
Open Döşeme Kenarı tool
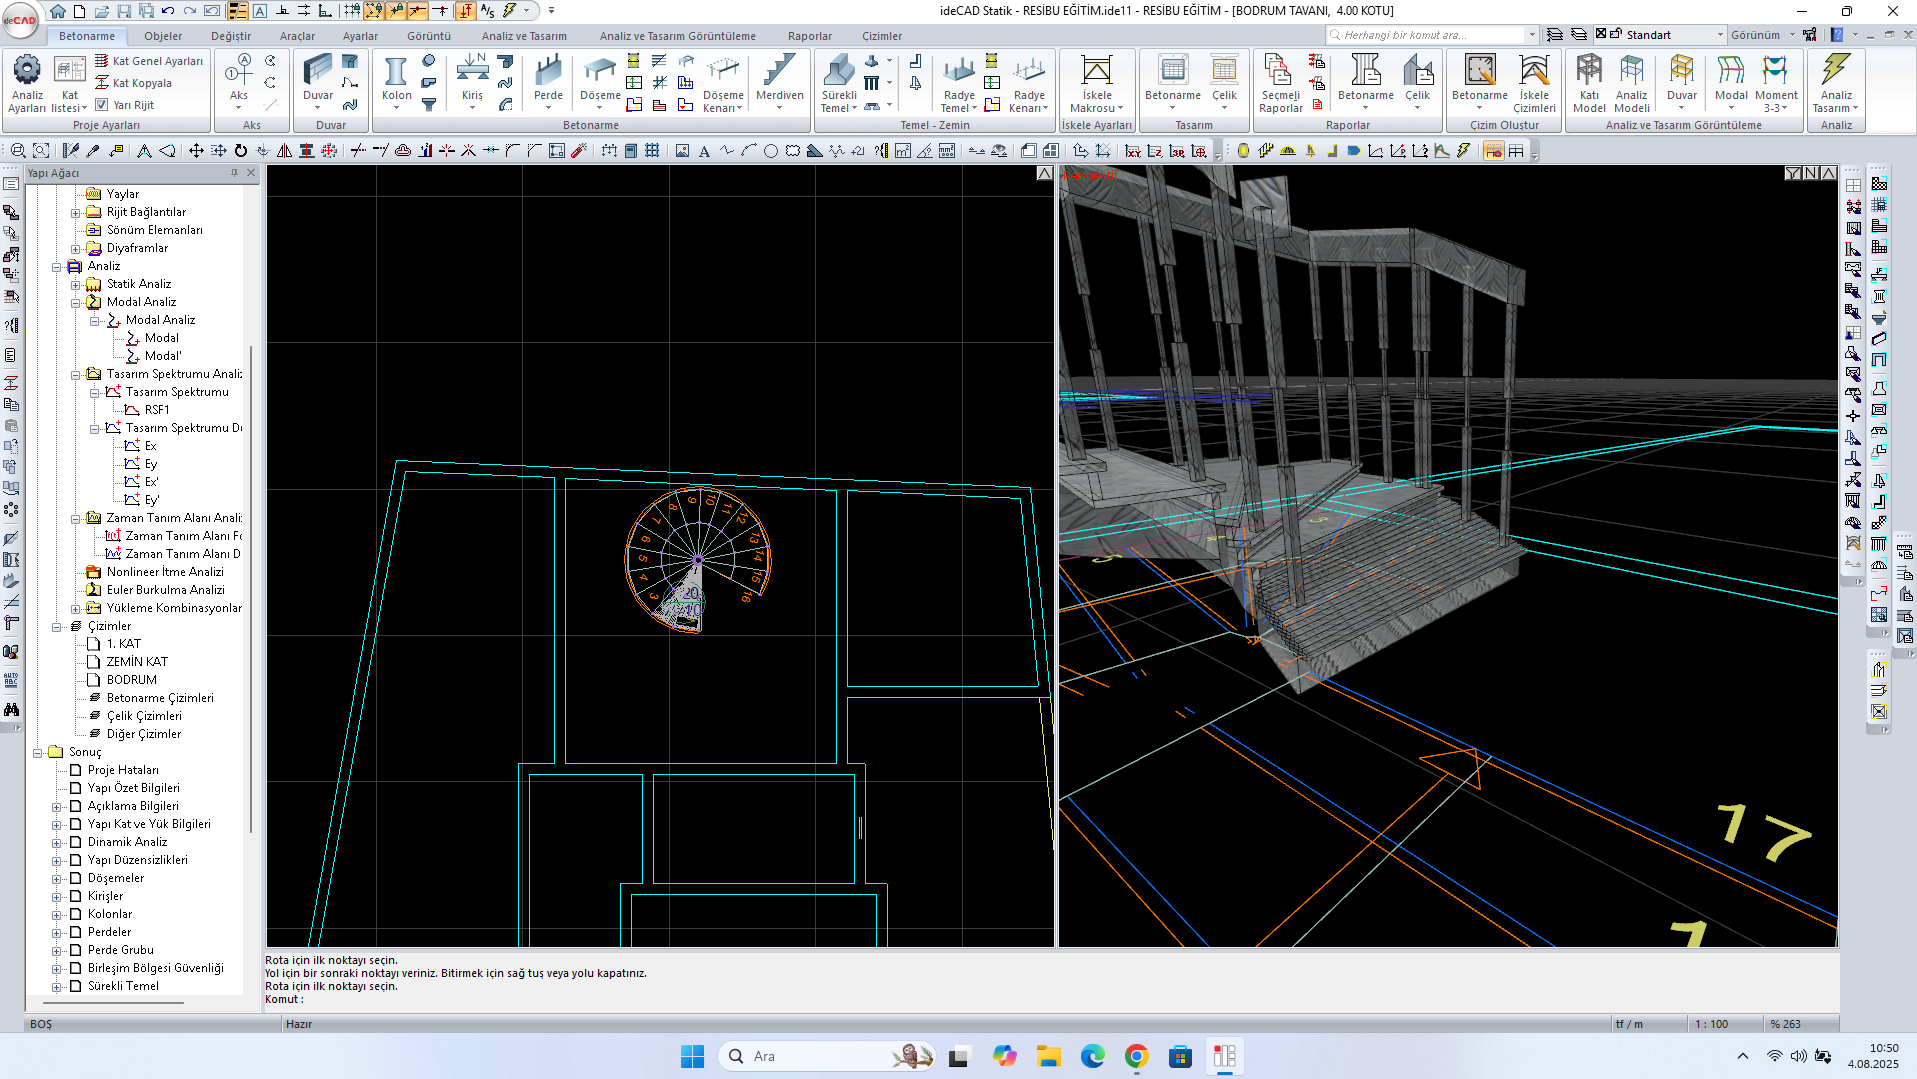point(723,84)
